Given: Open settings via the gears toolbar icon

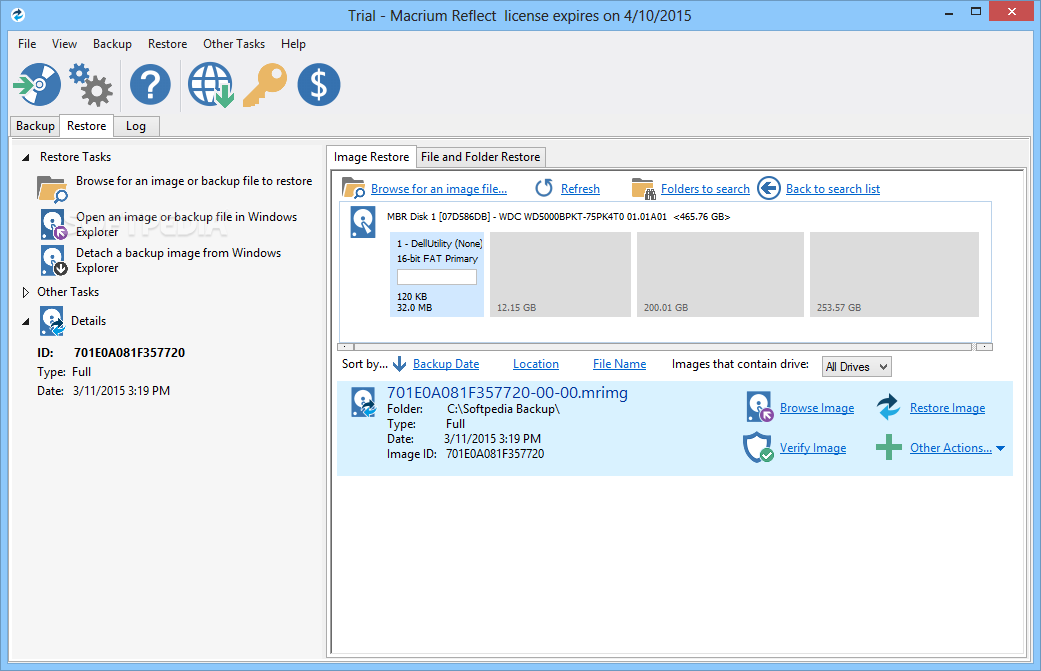Looking at the screenshot, I should 91,84.
